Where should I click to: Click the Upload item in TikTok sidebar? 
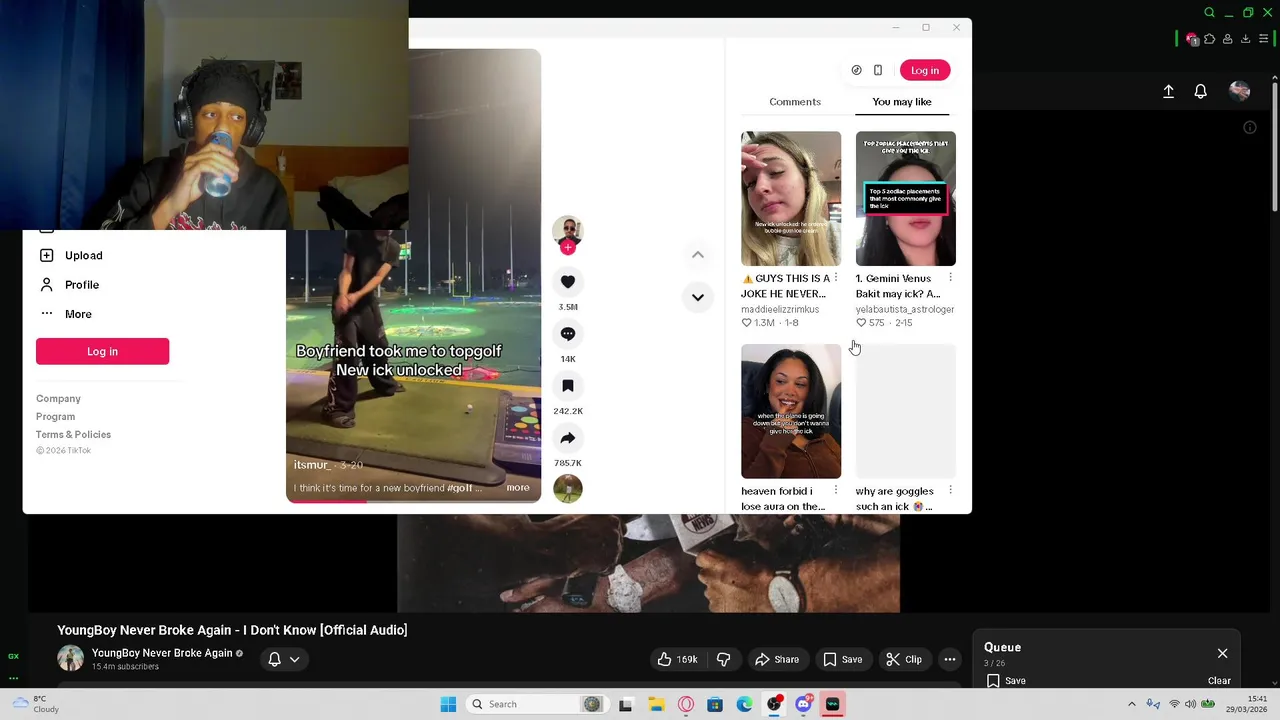[71, 255]
